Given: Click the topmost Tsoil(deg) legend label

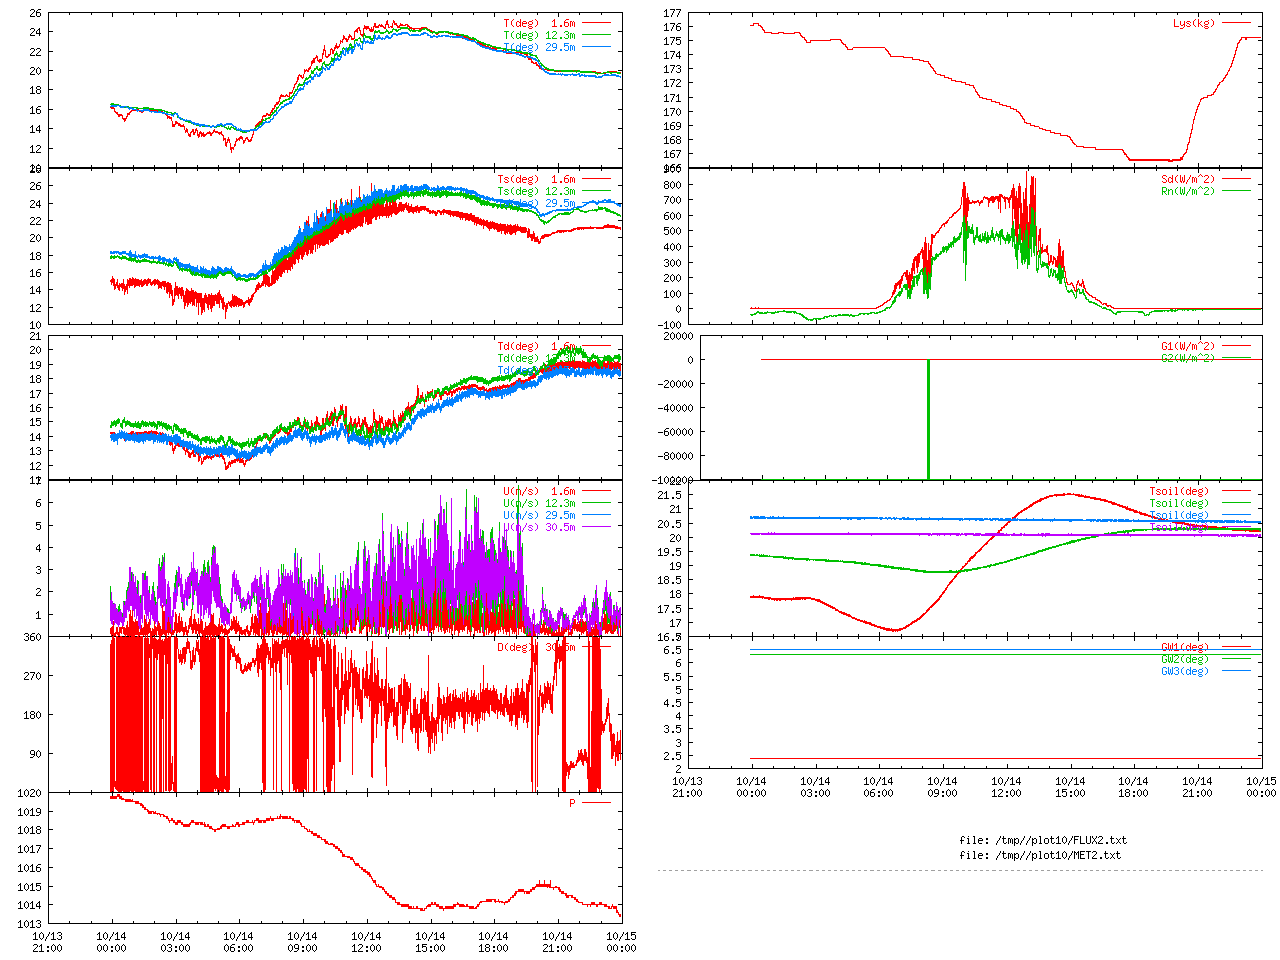Looking at the screenshot, I should coord(1179,492).
